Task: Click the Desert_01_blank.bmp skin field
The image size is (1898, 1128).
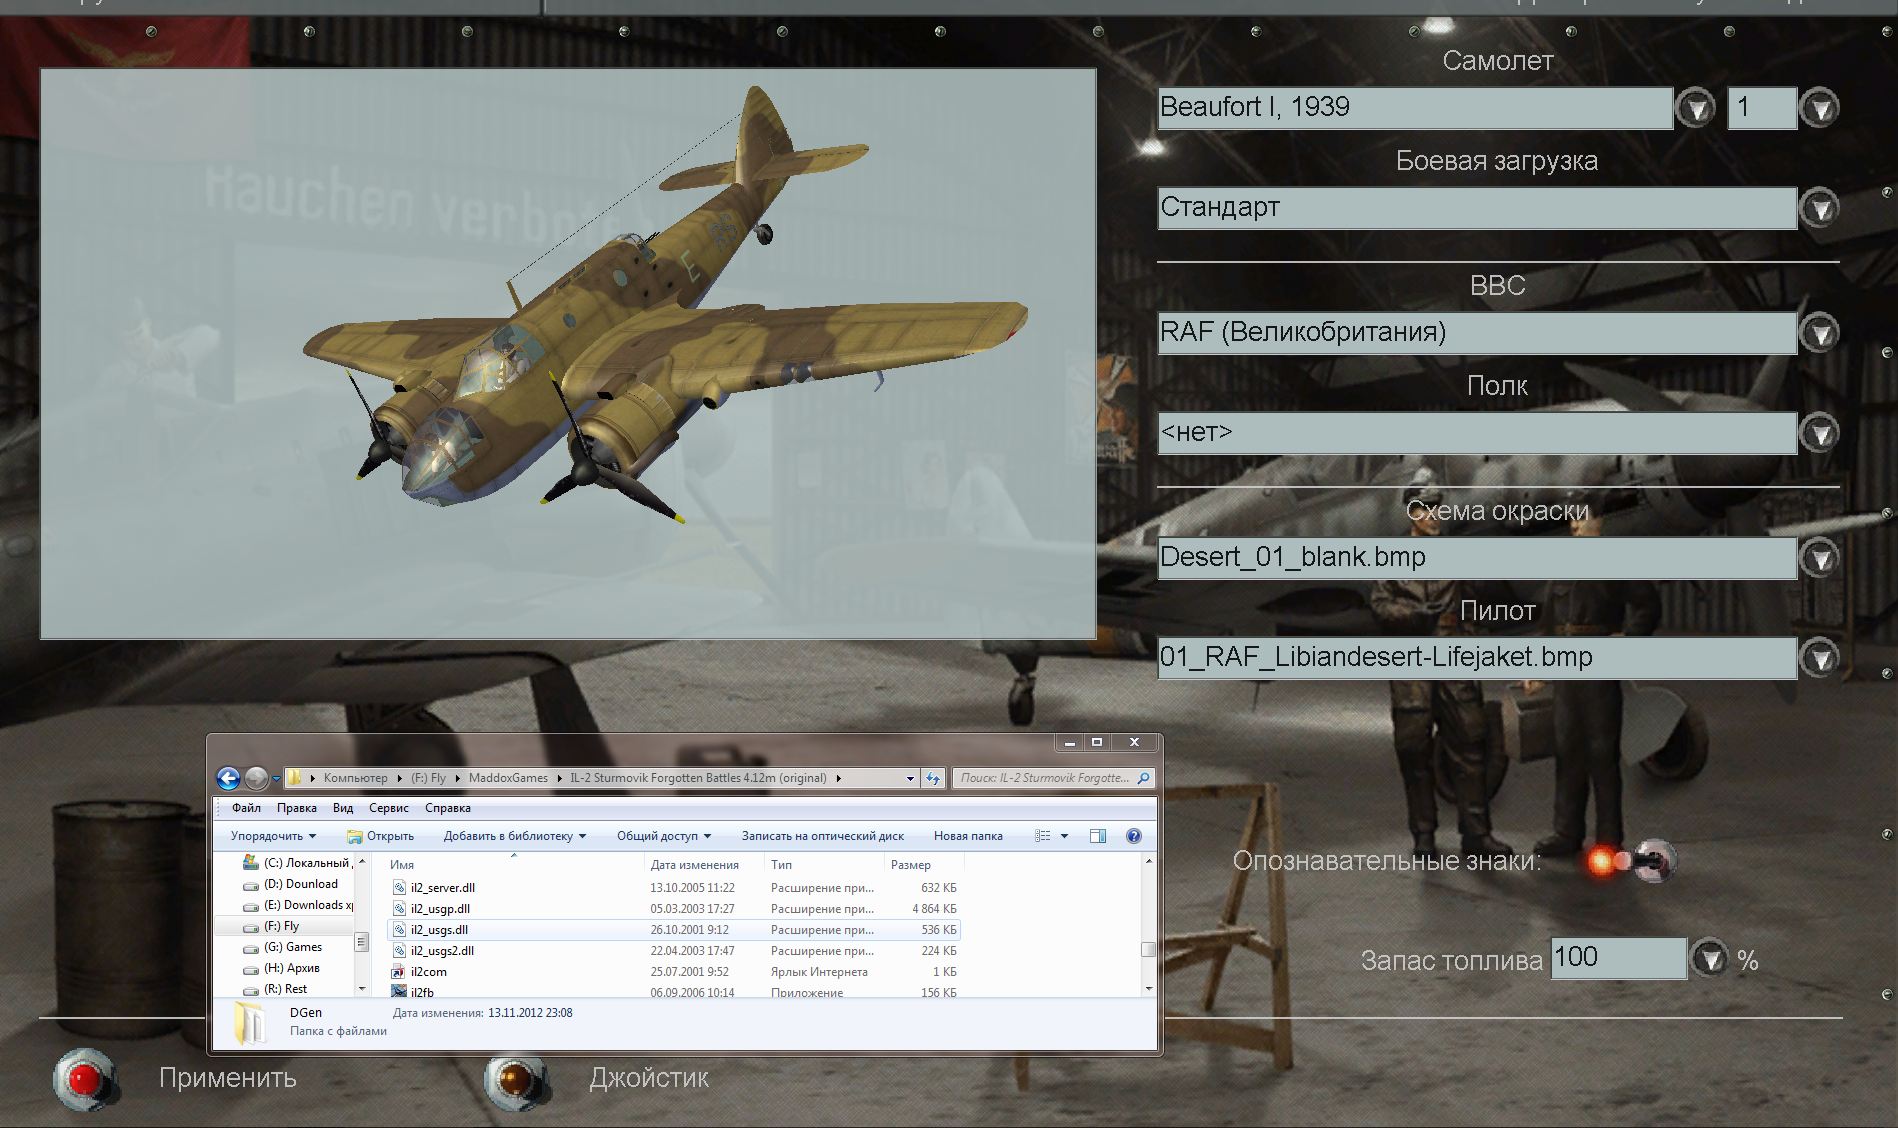Action: (1477, 558)
